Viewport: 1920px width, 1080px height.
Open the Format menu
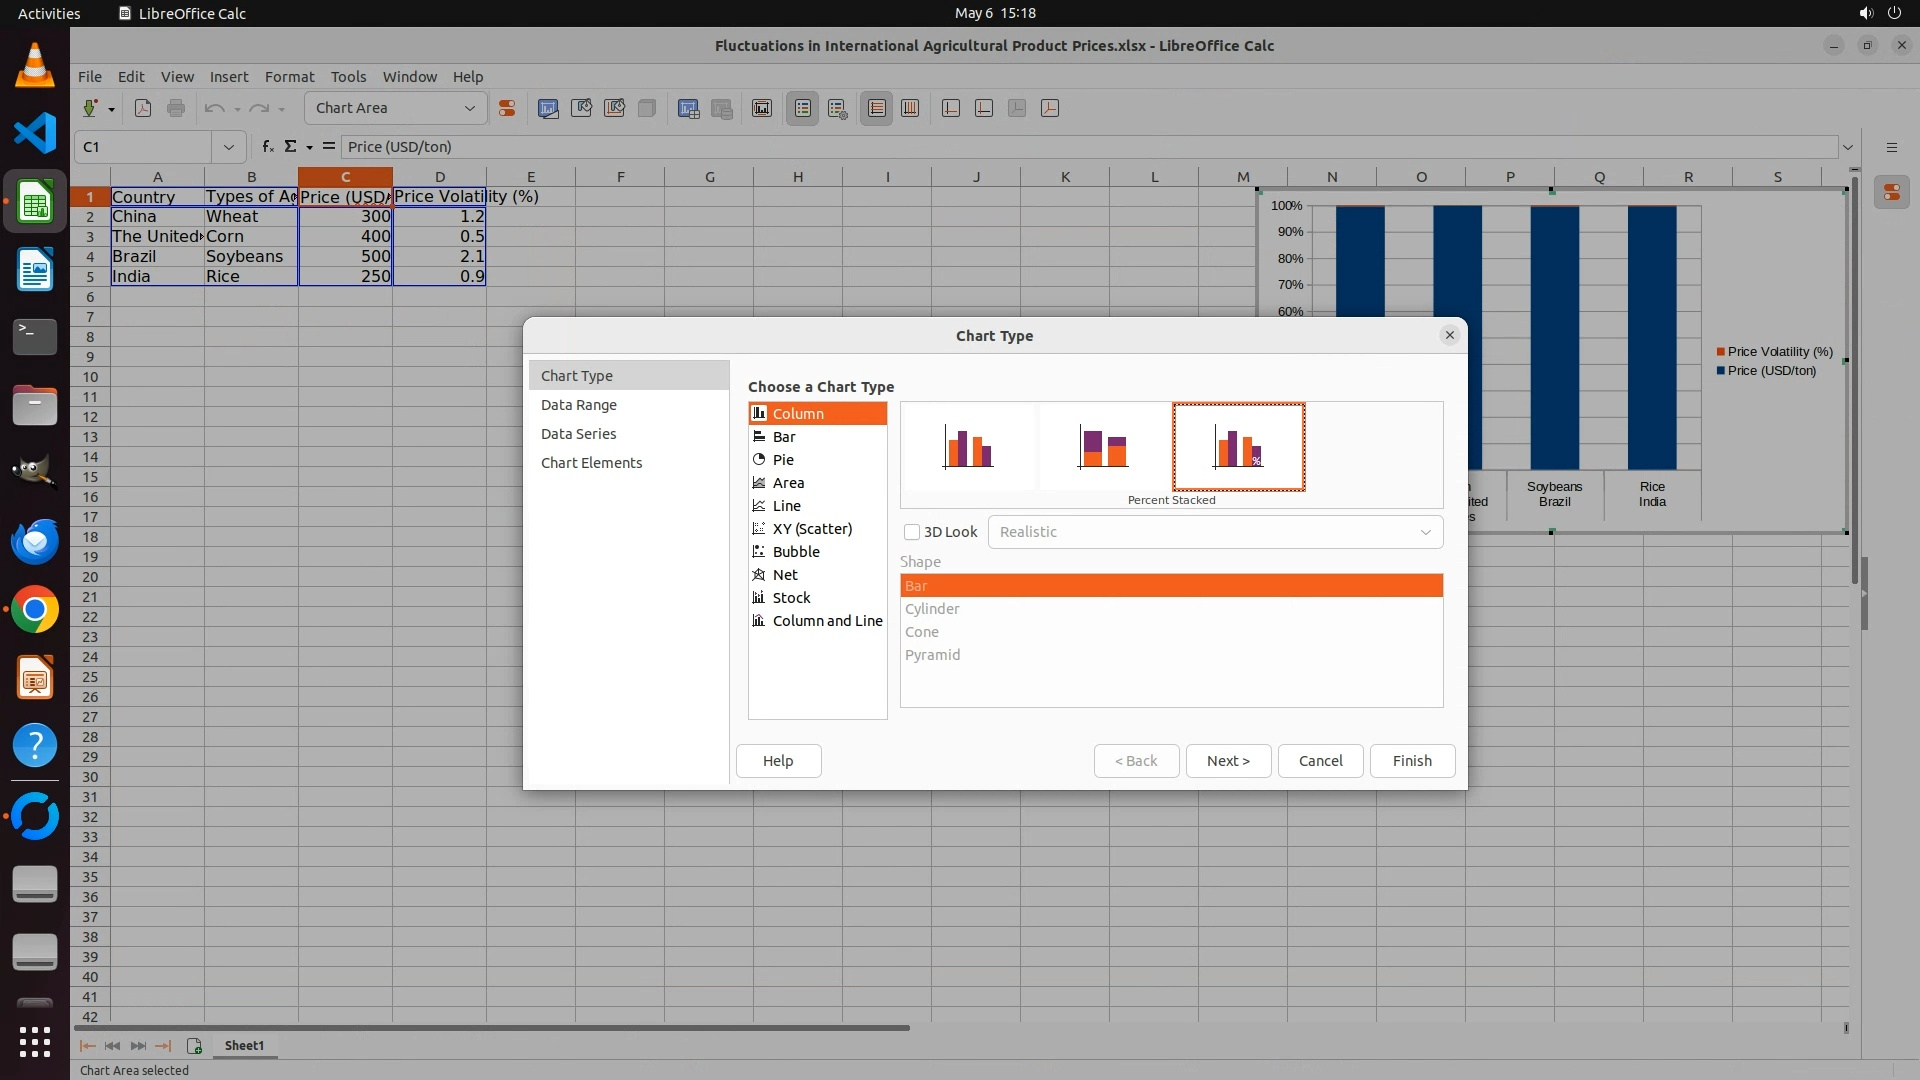coord(289,77)
